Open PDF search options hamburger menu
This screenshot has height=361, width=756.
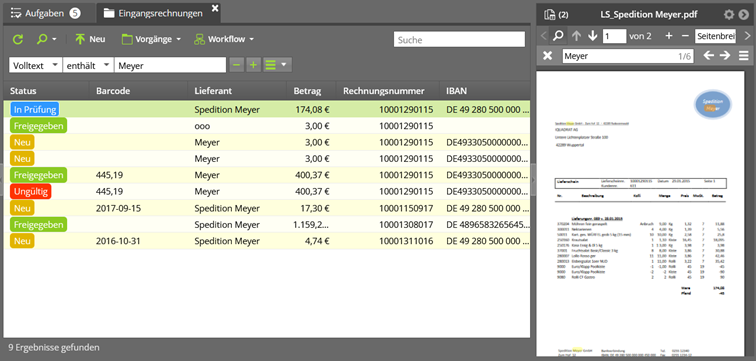click(743, 56)
